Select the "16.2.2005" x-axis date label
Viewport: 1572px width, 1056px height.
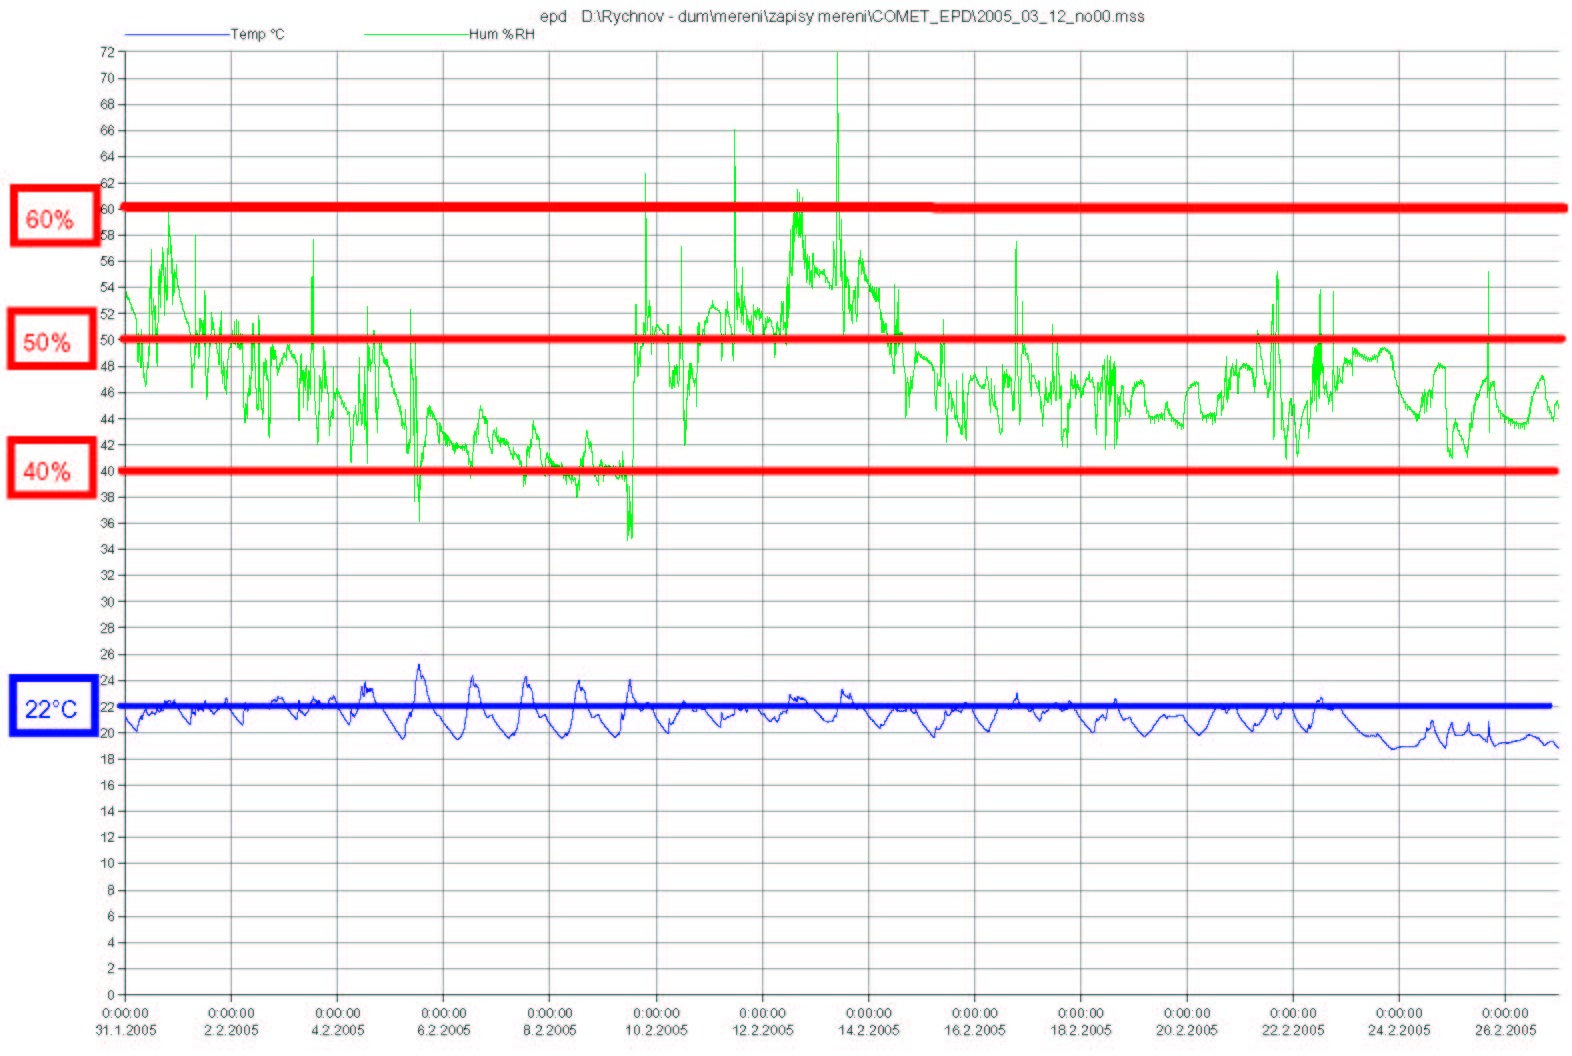click(975, 1030)
